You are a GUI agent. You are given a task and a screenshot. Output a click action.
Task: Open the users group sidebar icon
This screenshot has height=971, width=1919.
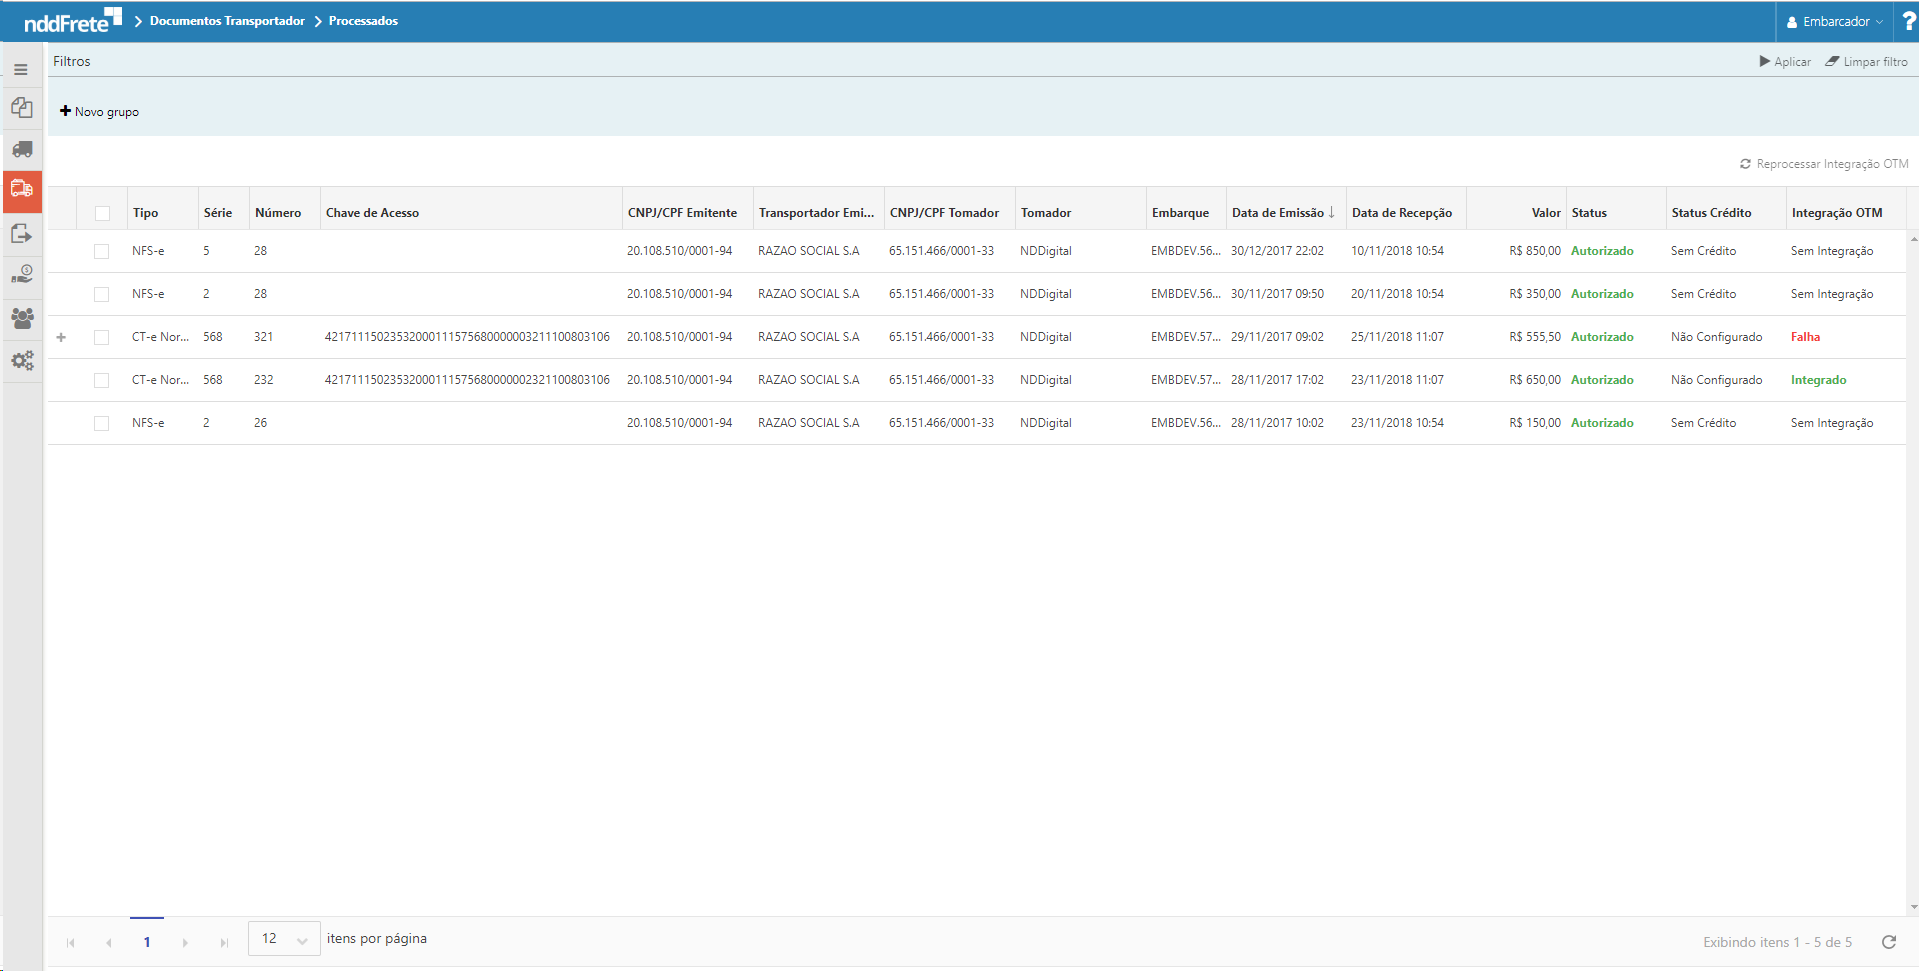pyautogui.click(x=22, y=318)
